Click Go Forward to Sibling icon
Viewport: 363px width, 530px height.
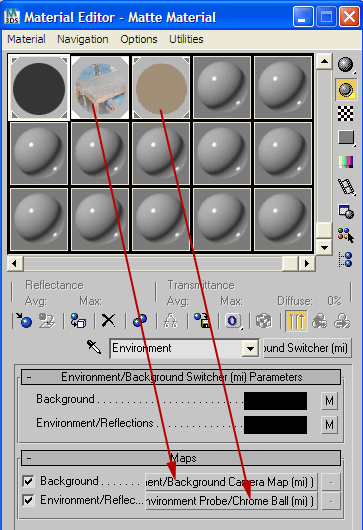tap(342, 320)
